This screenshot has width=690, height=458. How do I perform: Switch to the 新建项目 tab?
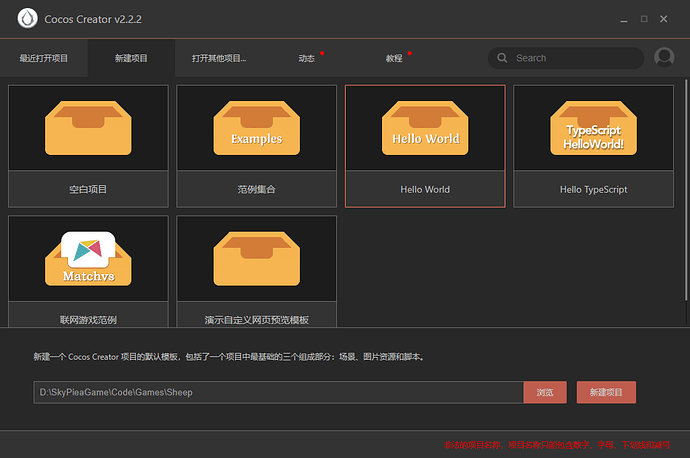coord(131,58)
